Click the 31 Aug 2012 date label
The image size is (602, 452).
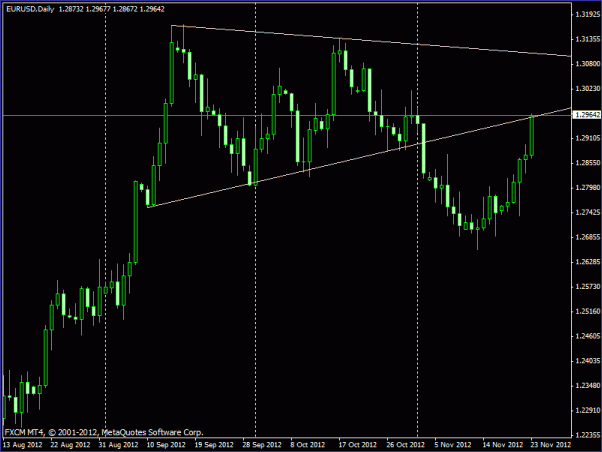pyautogui.click(x=118, y=445)
